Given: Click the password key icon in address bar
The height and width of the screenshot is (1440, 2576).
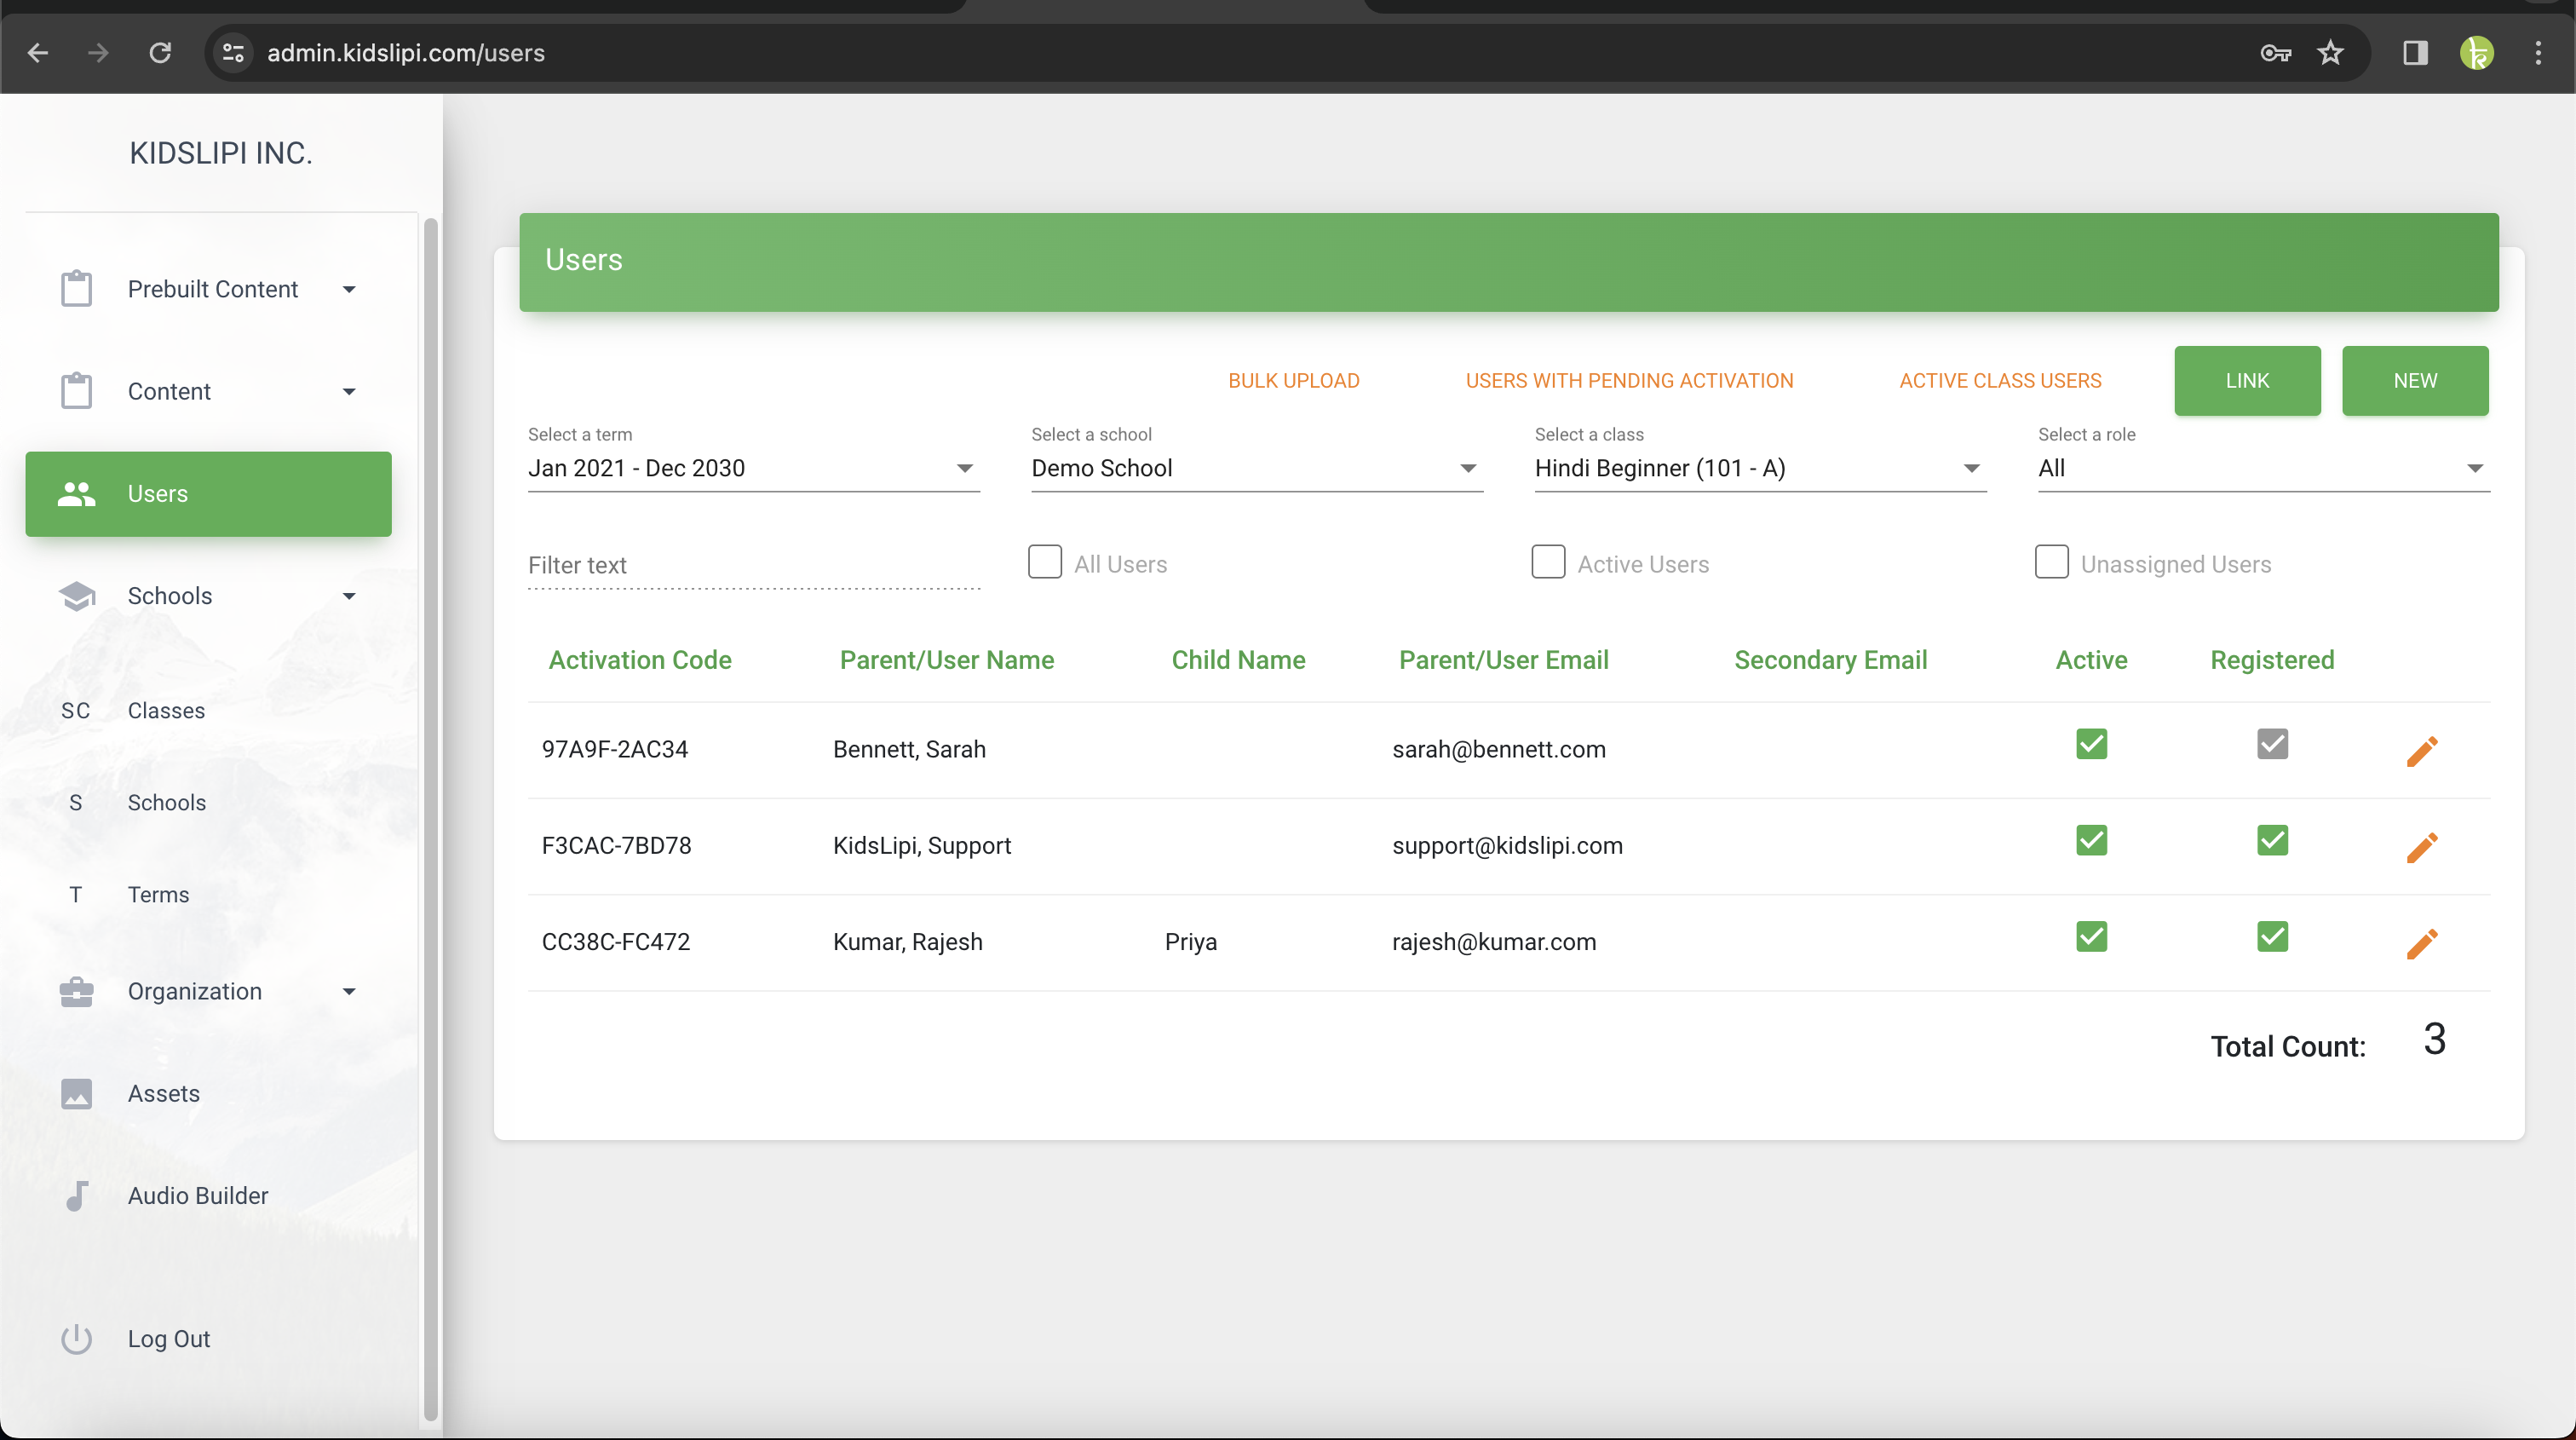Looking at the screenshot, I should pos(2275,53).
